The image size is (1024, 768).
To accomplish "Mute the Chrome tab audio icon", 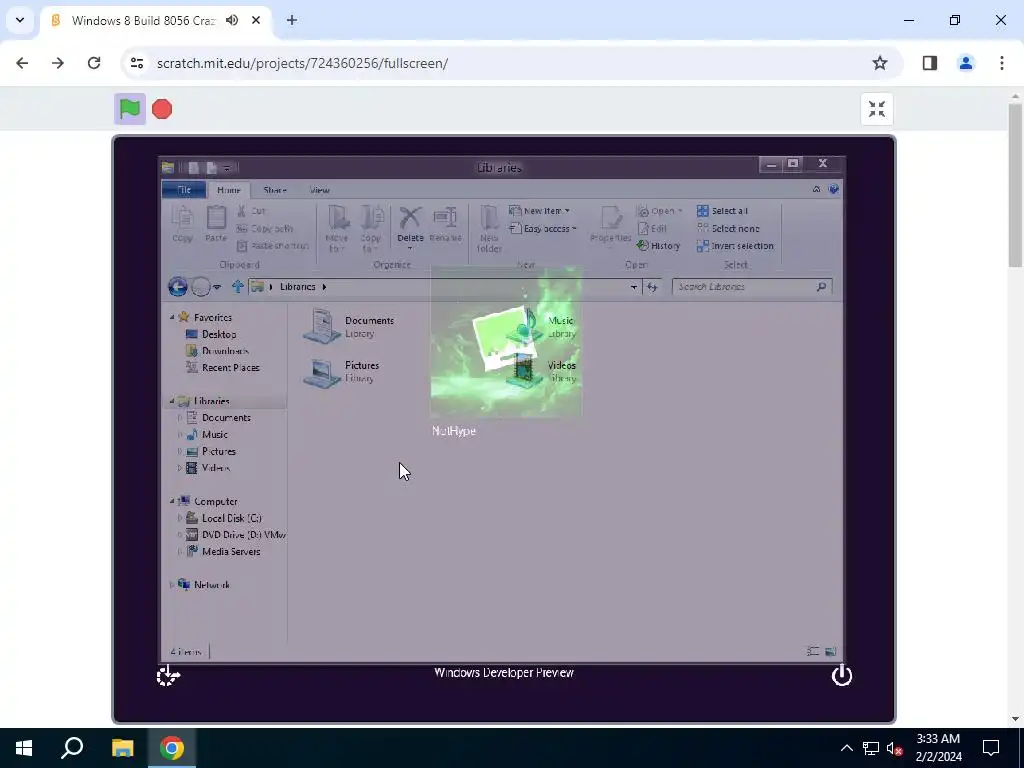I will [x=232, y=20].
